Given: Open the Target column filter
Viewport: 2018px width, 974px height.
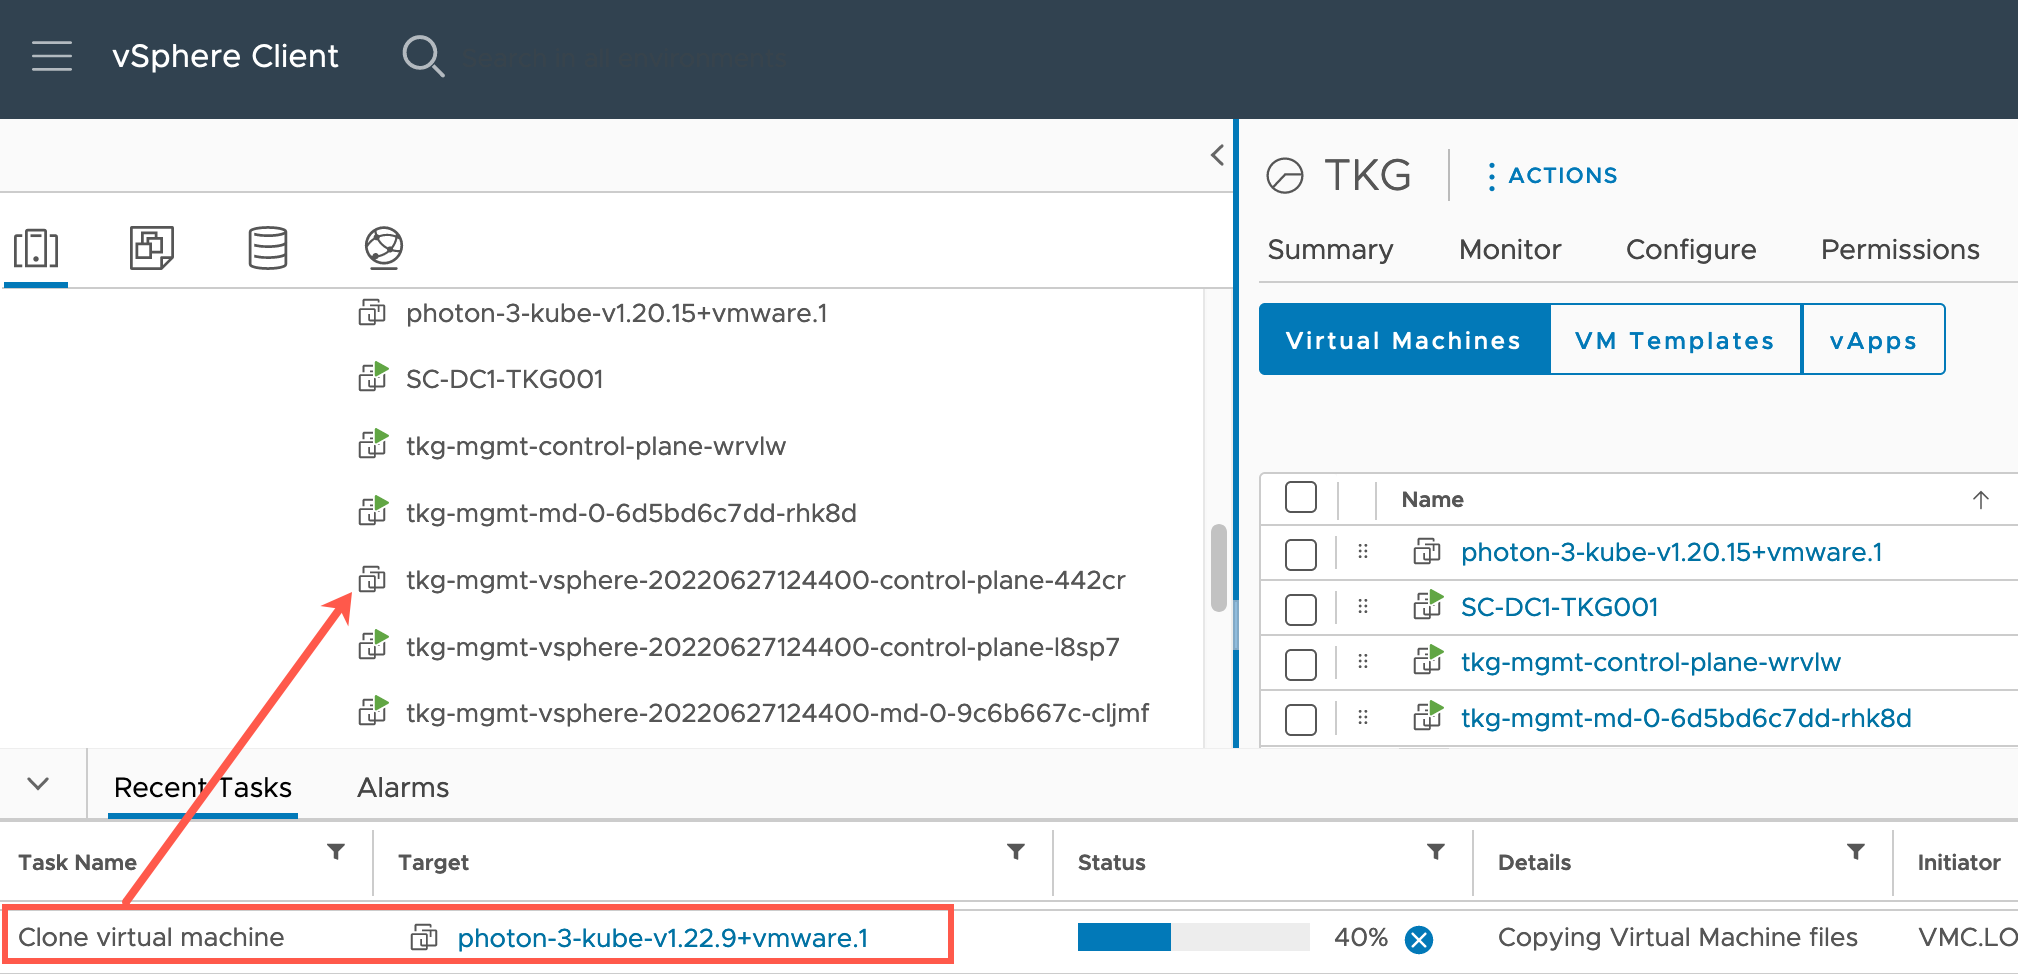Looking at the screenshot, I should pos(1016,852).
